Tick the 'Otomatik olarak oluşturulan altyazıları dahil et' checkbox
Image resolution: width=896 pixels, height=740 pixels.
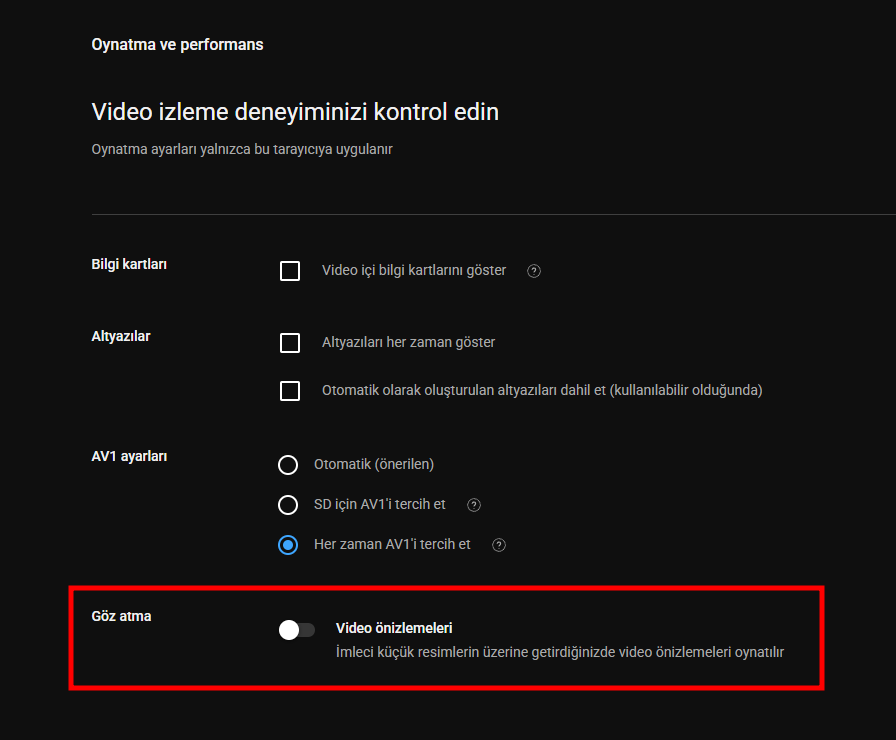pyautogui.click(x=290, y=391)
